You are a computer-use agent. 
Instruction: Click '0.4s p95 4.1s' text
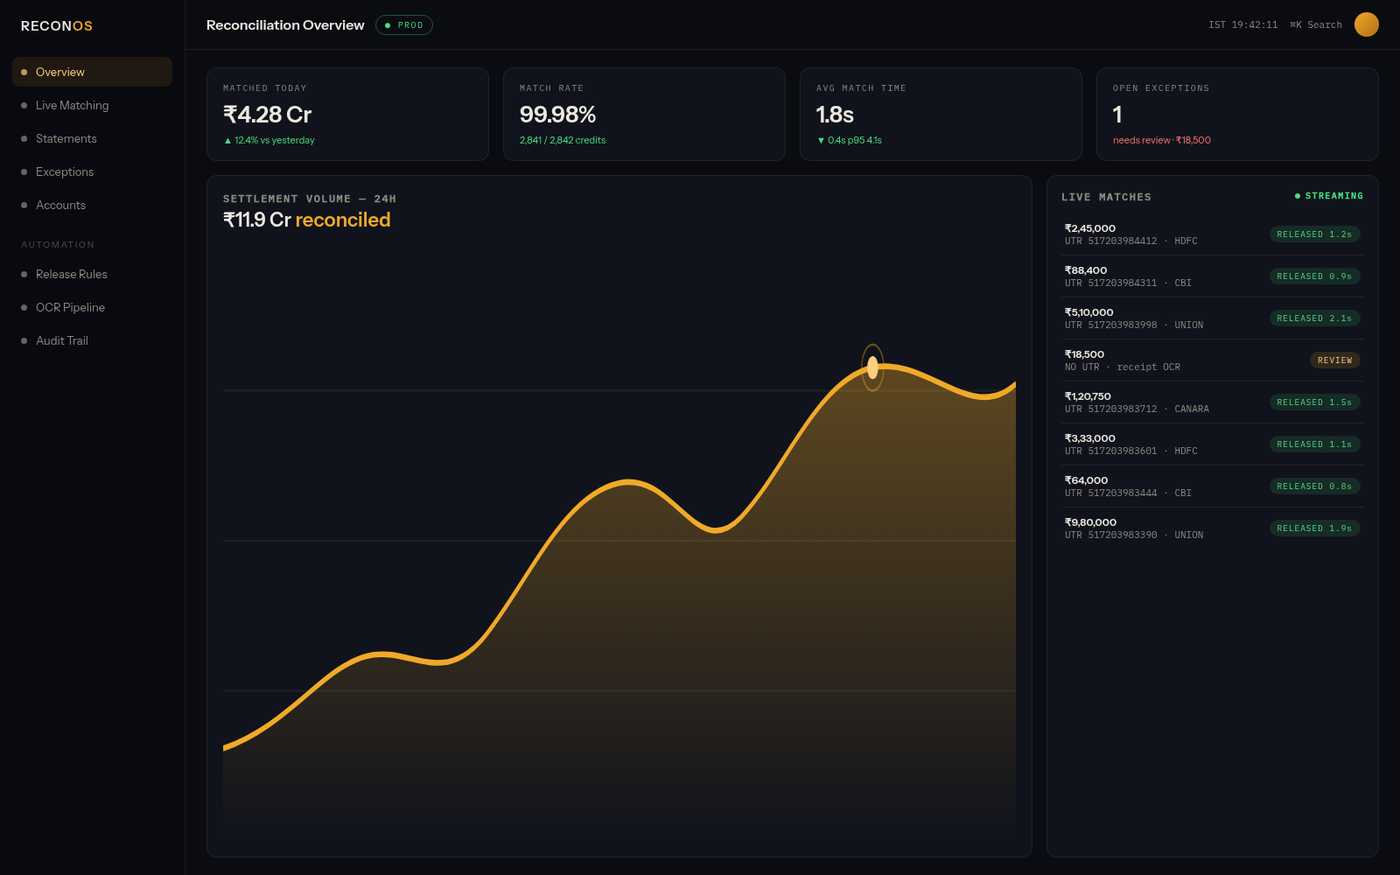click(854, 140)
